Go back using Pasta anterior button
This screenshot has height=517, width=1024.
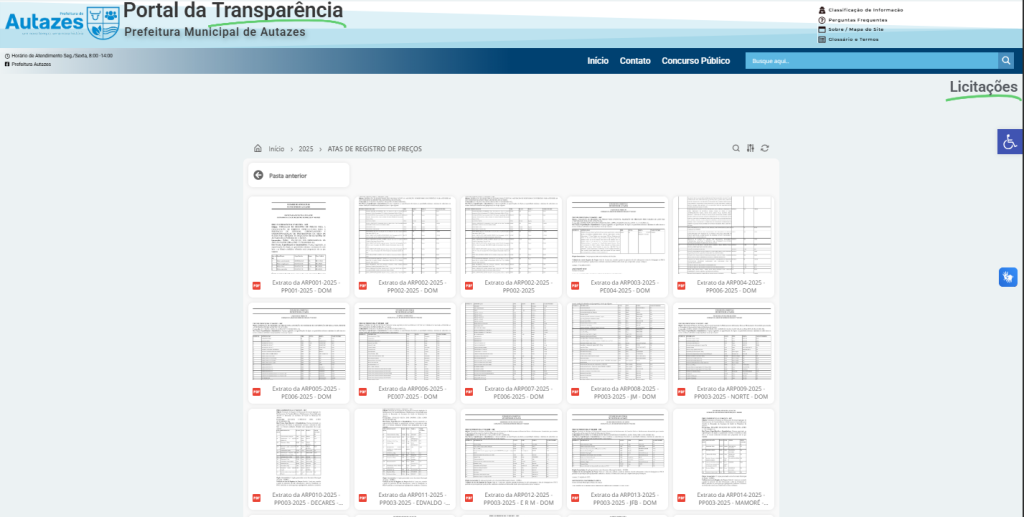click(x=298, y=175)
